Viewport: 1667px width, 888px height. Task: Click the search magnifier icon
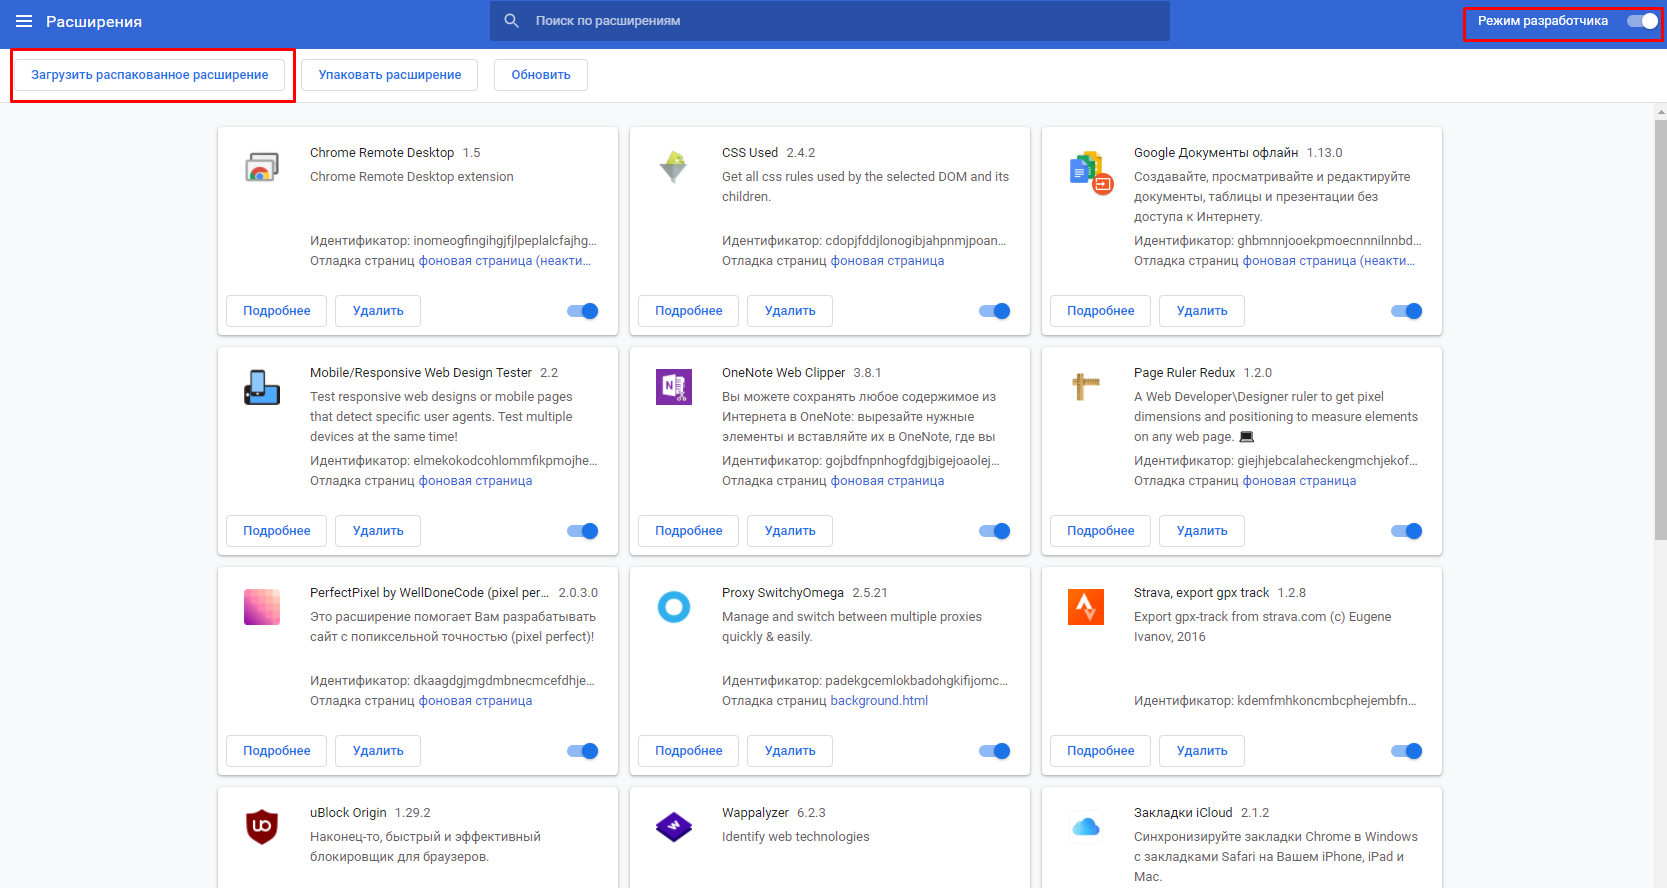pyautogui.click(x=511, y=21)
